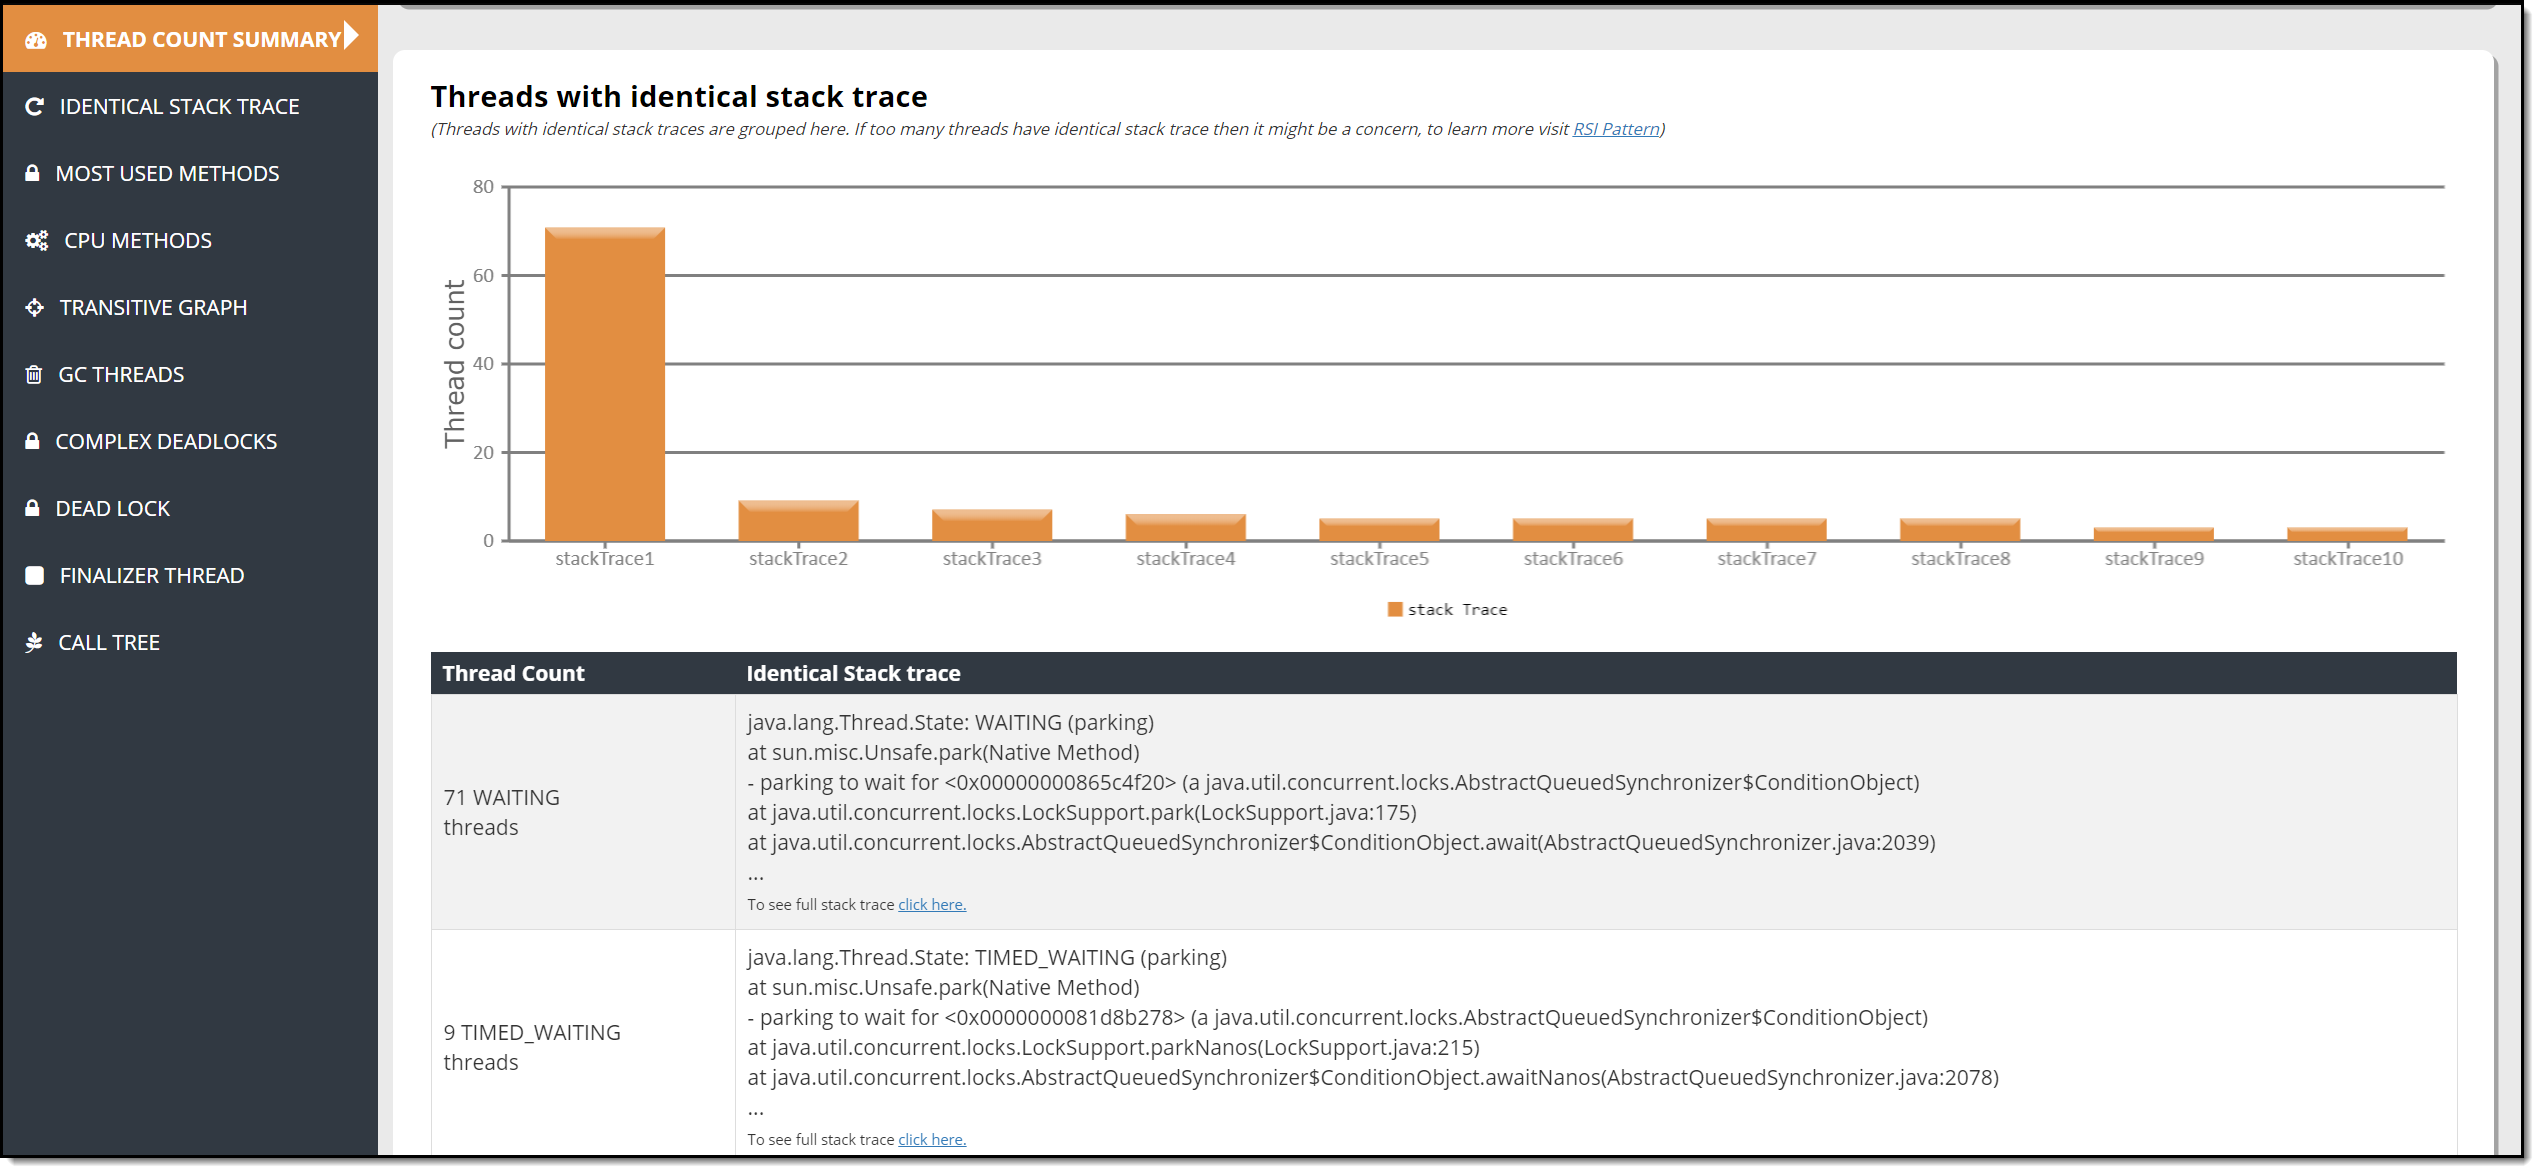Image resolution: width=2539 pixels, height=1173 pixels.
Task: Open the RSI Pattern link
Action: [1615, 129]
